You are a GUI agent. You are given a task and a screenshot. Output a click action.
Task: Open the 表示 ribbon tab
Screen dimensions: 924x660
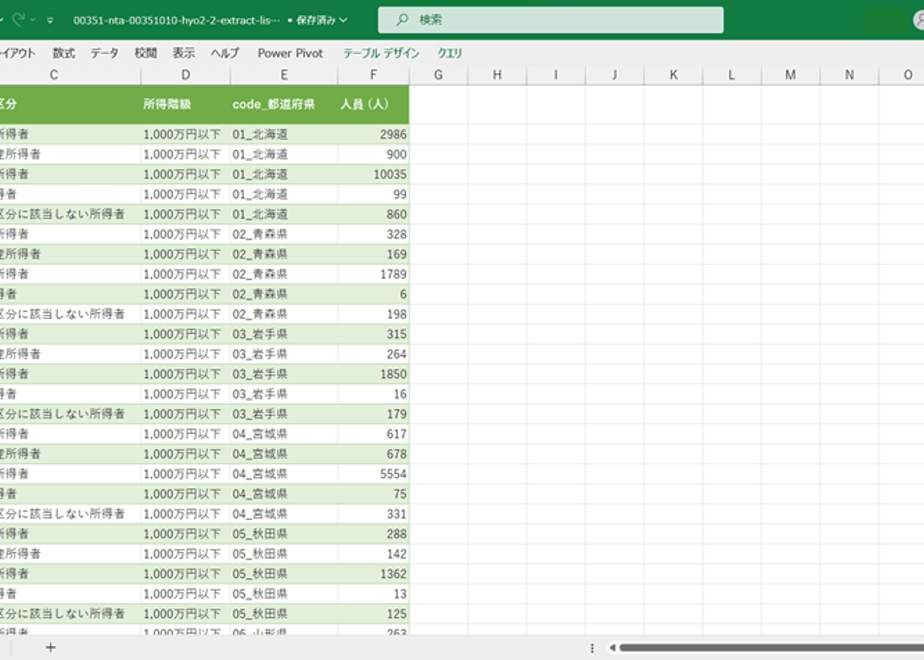click(184, 53)
